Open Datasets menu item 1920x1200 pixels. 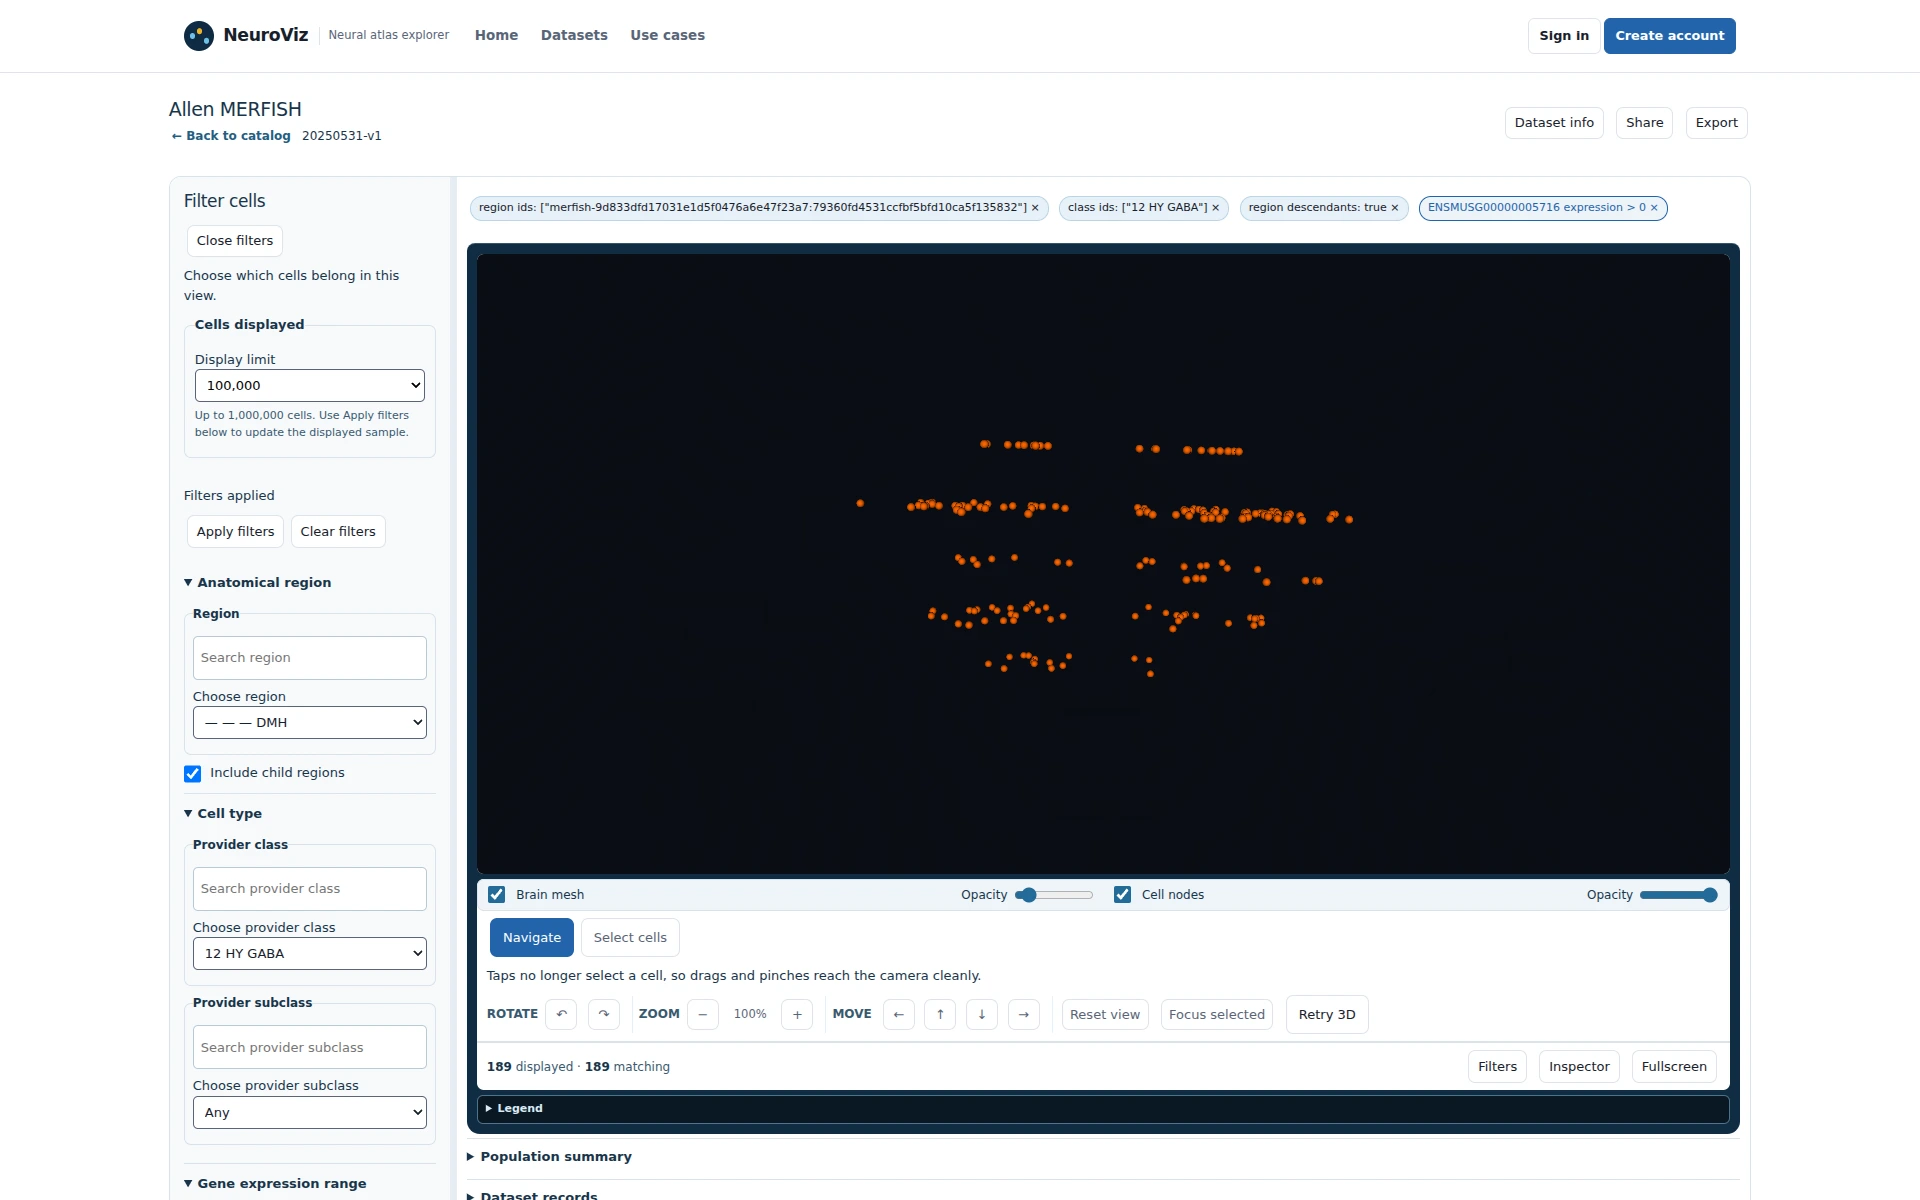coord(574,35)
